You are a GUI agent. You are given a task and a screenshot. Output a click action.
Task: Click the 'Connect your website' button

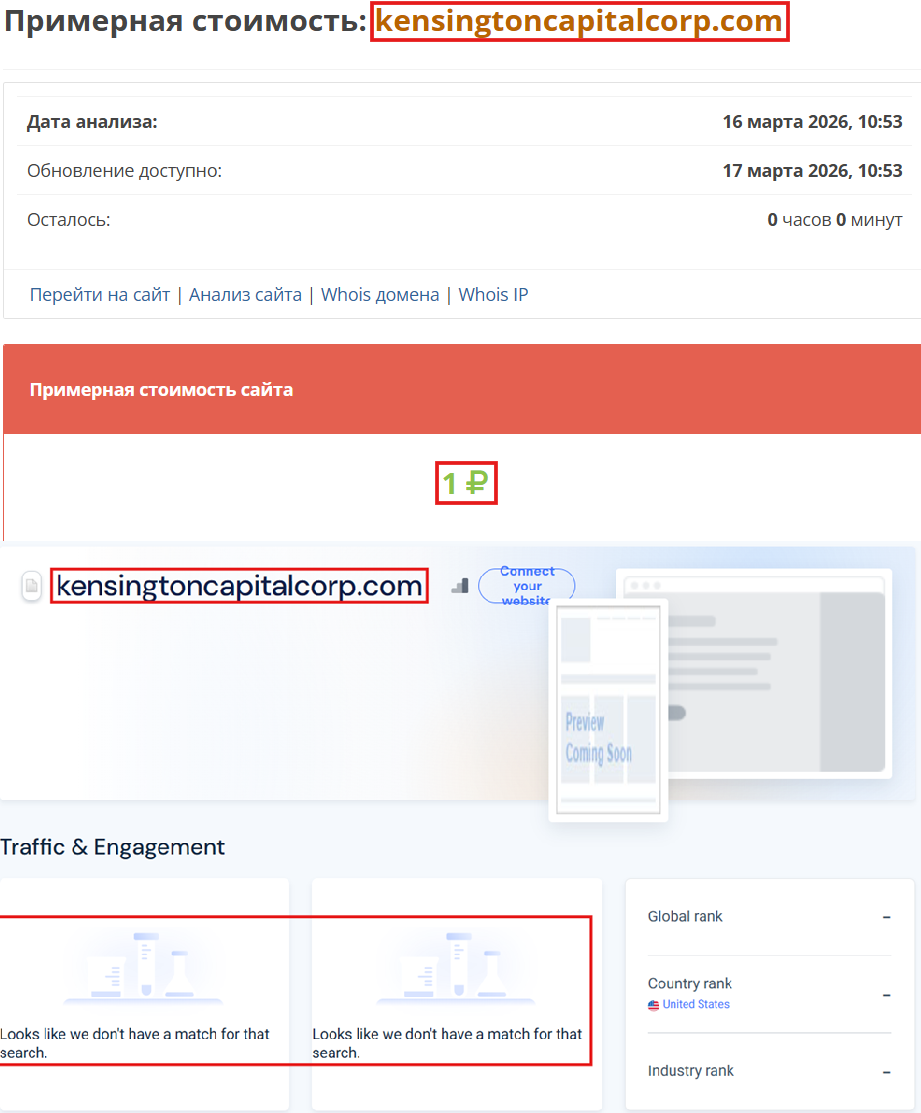point(525,586)
